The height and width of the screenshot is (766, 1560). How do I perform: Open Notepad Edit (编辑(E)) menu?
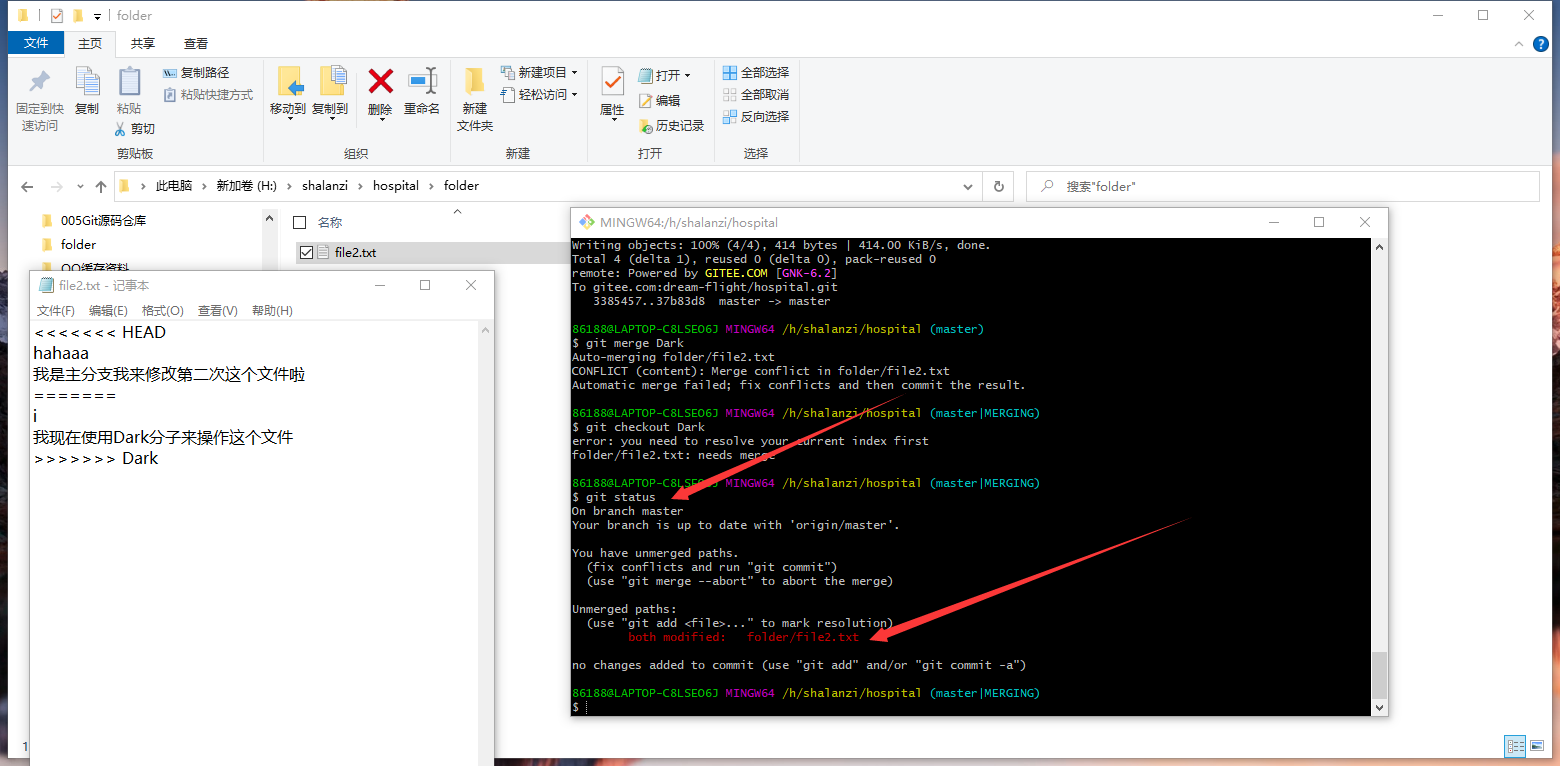108,311
